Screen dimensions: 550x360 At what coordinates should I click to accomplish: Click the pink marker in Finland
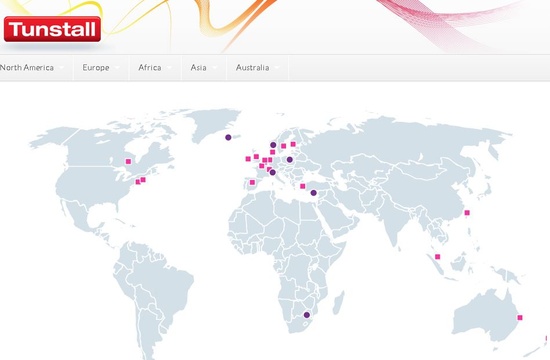coord(293,144)
